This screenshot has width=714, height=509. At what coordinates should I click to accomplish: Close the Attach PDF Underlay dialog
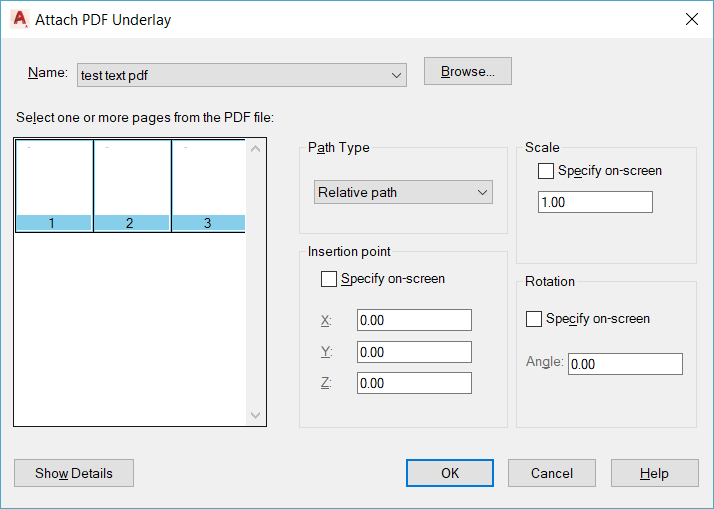coord(691,19)
